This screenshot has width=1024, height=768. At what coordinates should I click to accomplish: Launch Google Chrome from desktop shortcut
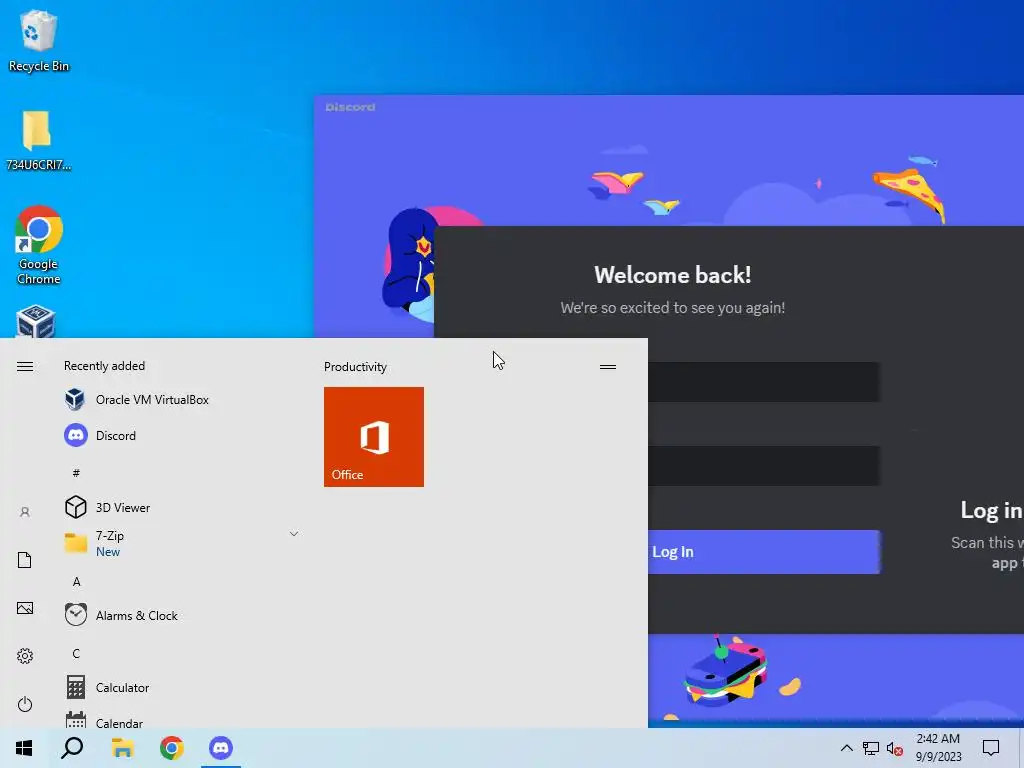39,245
